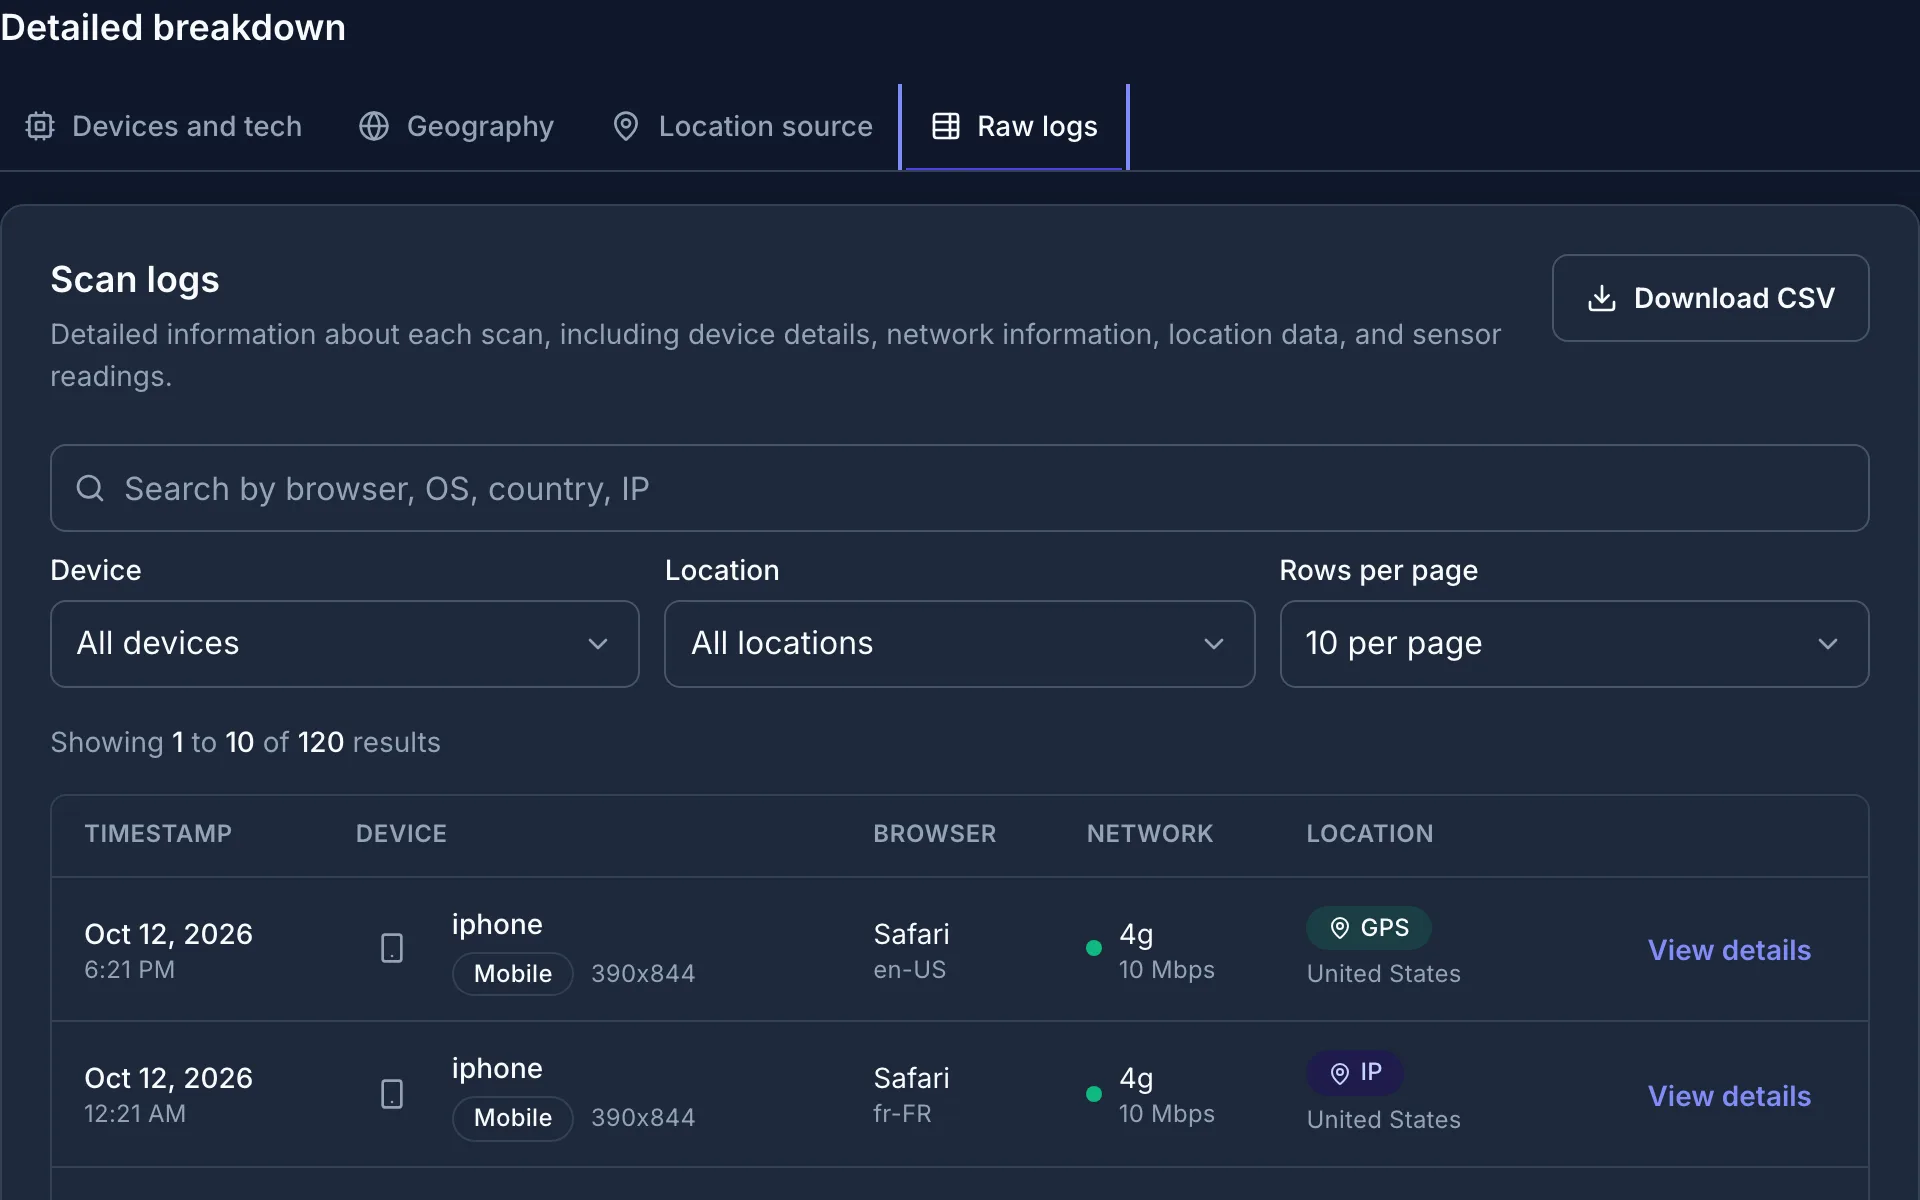This screenshot has height=1200, width=1920.
Task: Click the 'Scan logs' heading
Action: [135, 280]
